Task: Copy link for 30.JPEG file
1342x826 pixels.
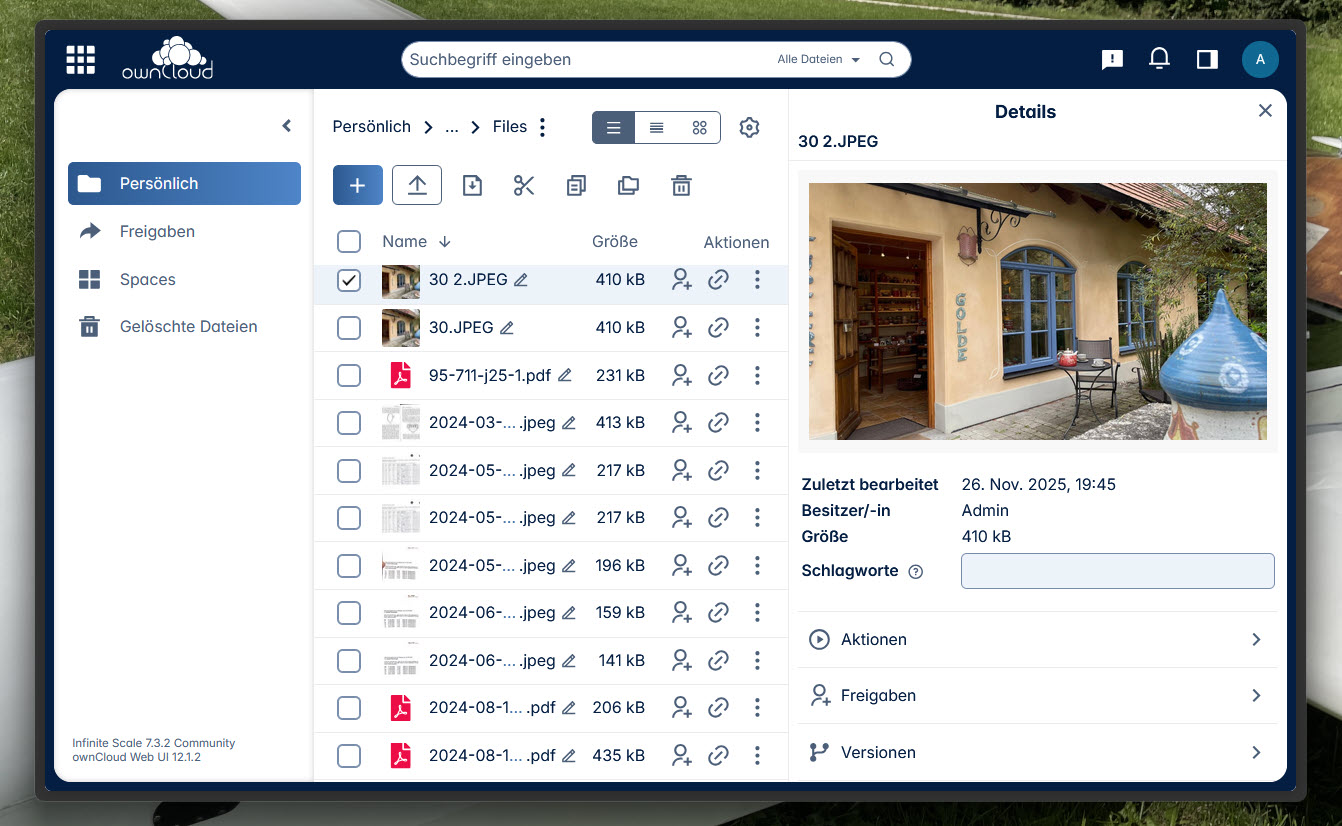Action: tap(718, 327)
